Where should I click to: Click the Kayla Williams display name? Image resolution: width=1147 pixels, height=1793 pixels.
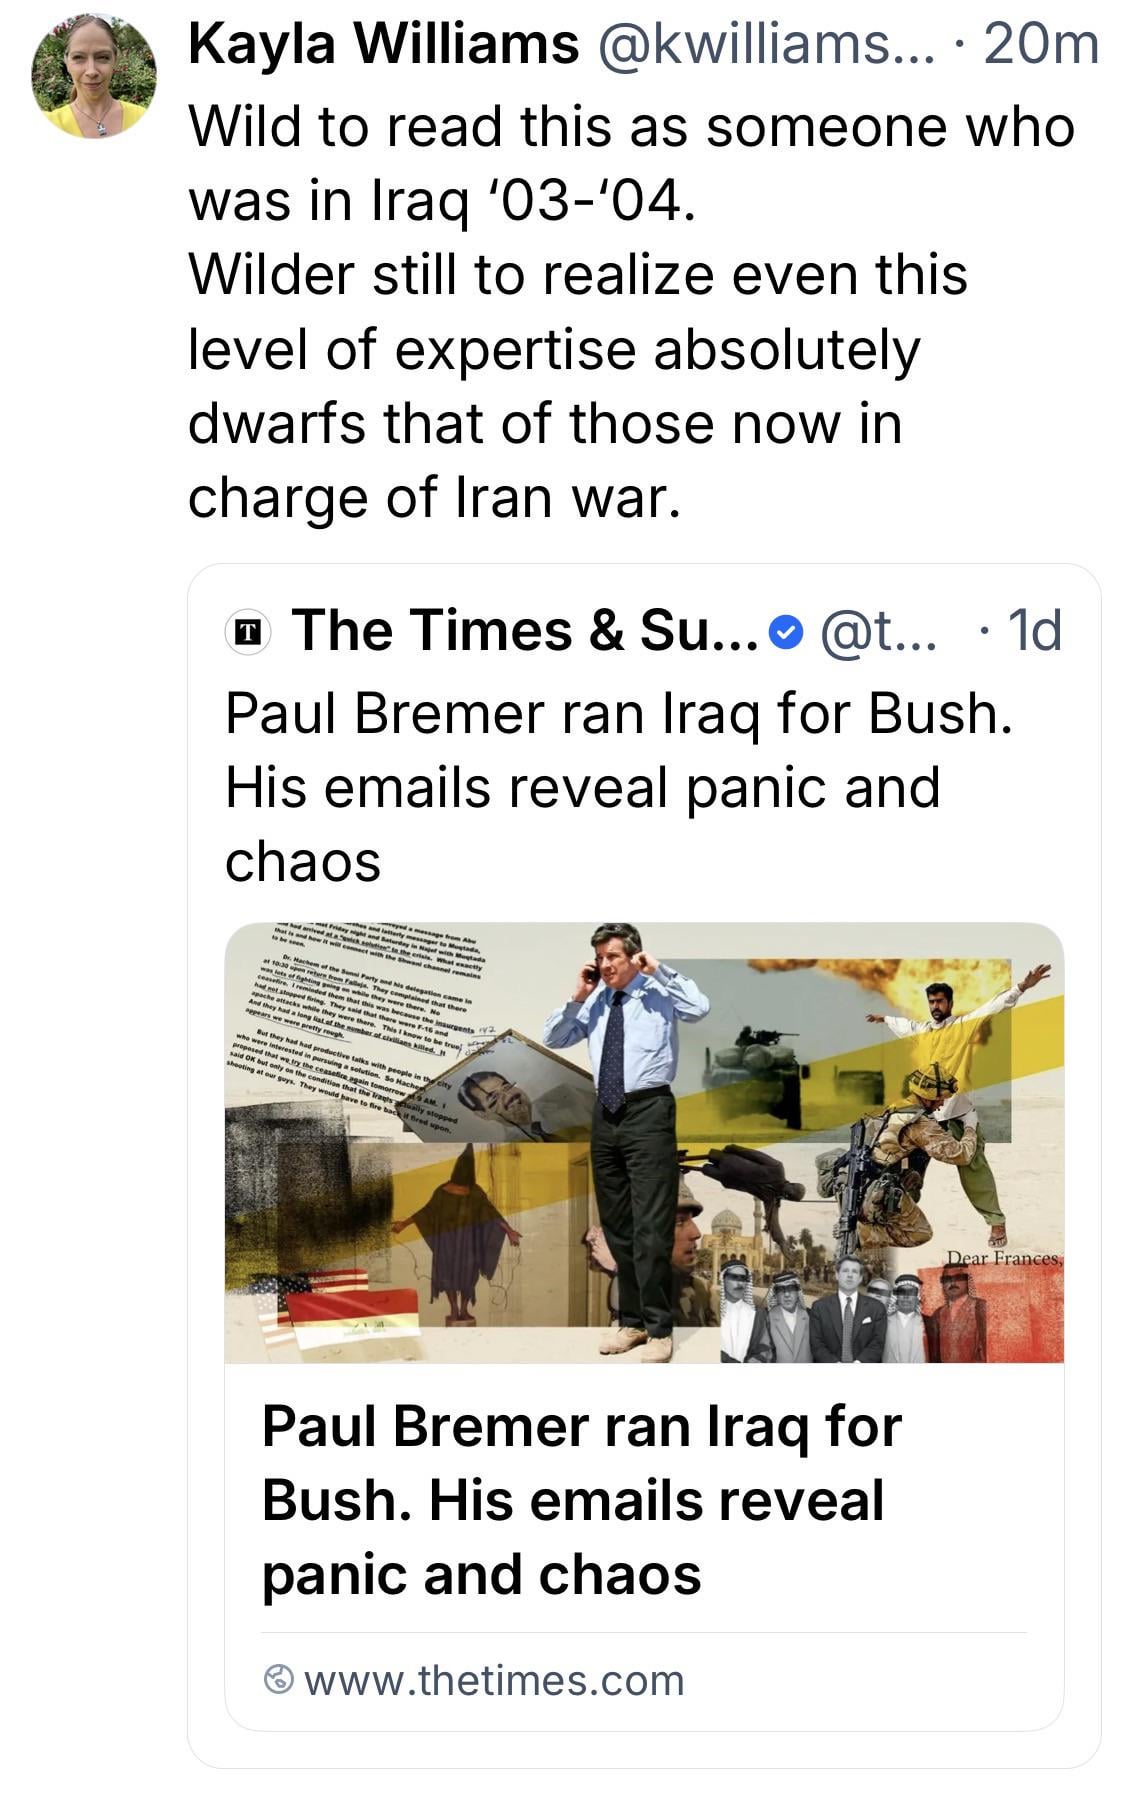(x=384, y=46)
